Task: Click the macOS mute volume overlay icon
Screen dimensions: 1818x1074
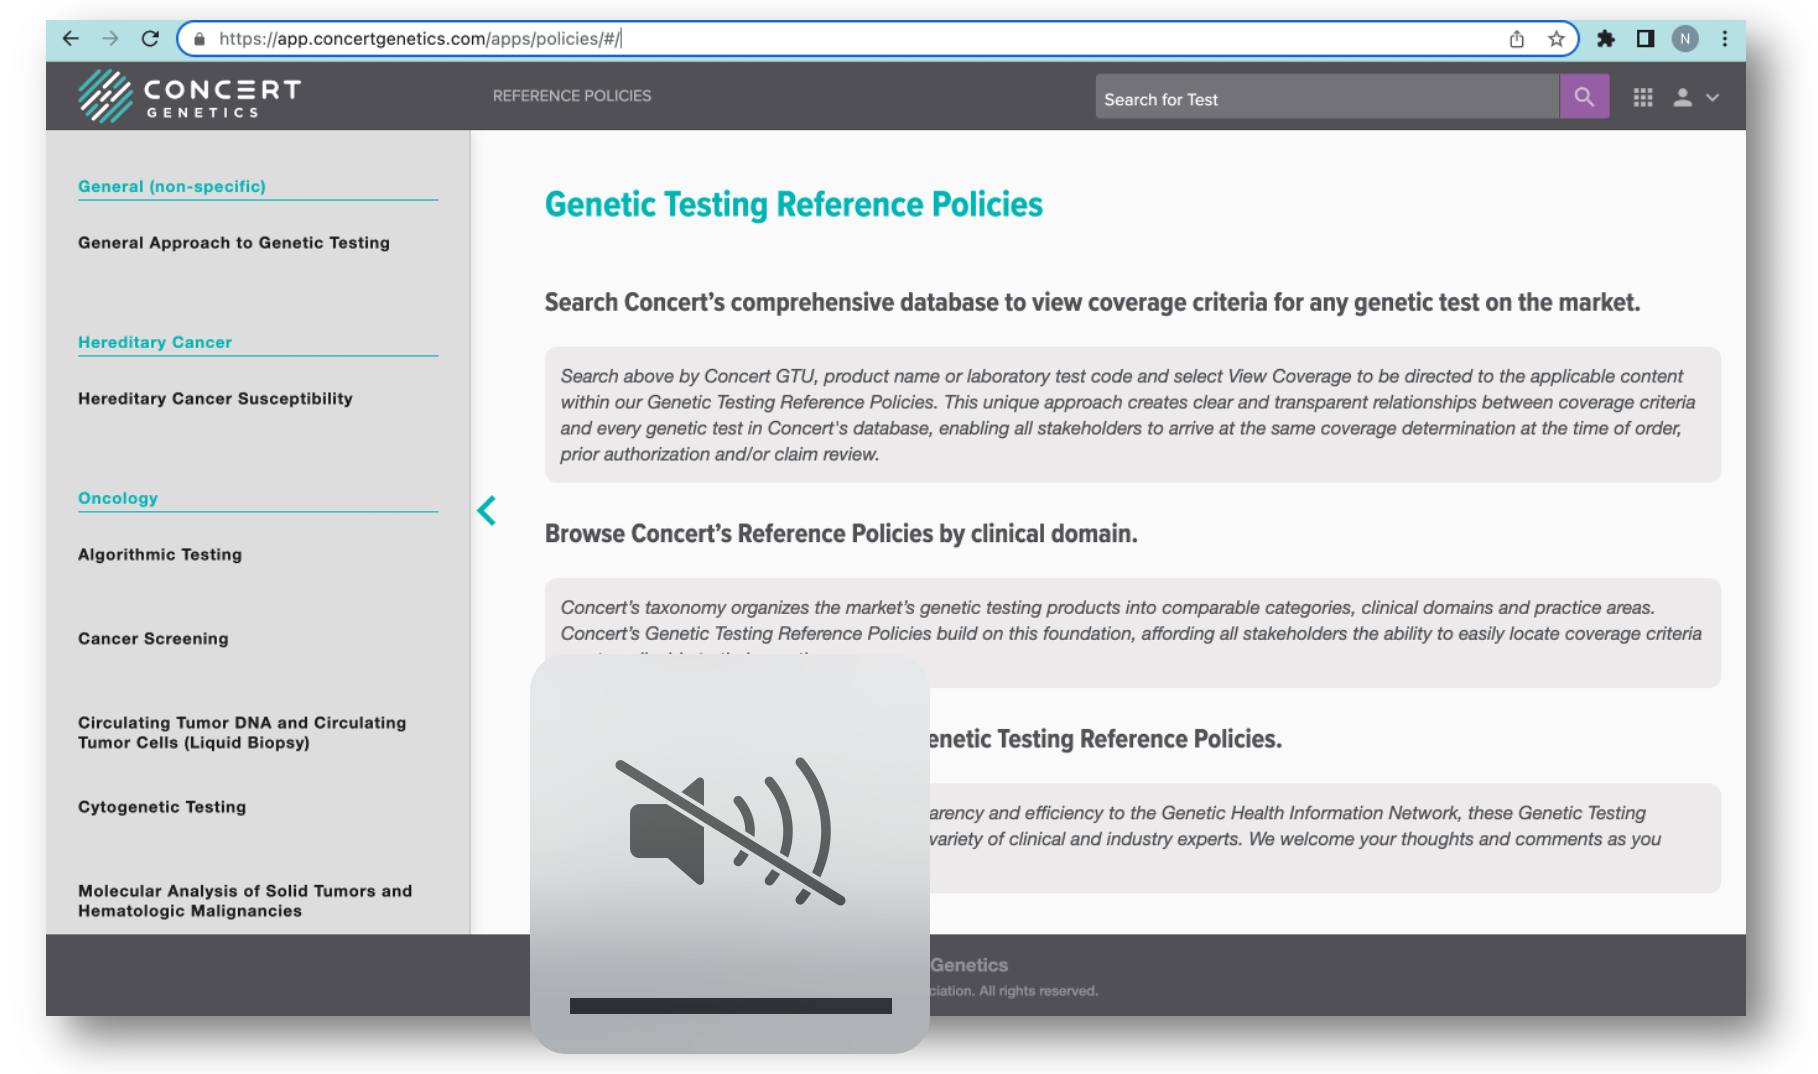Action: 730,832
